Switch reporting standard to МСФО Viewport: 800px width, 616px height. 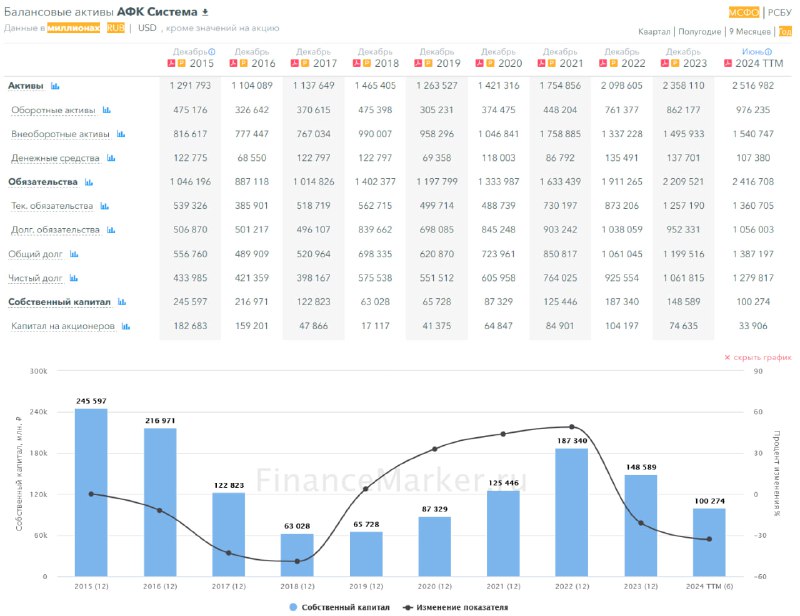tap(744, 12)
